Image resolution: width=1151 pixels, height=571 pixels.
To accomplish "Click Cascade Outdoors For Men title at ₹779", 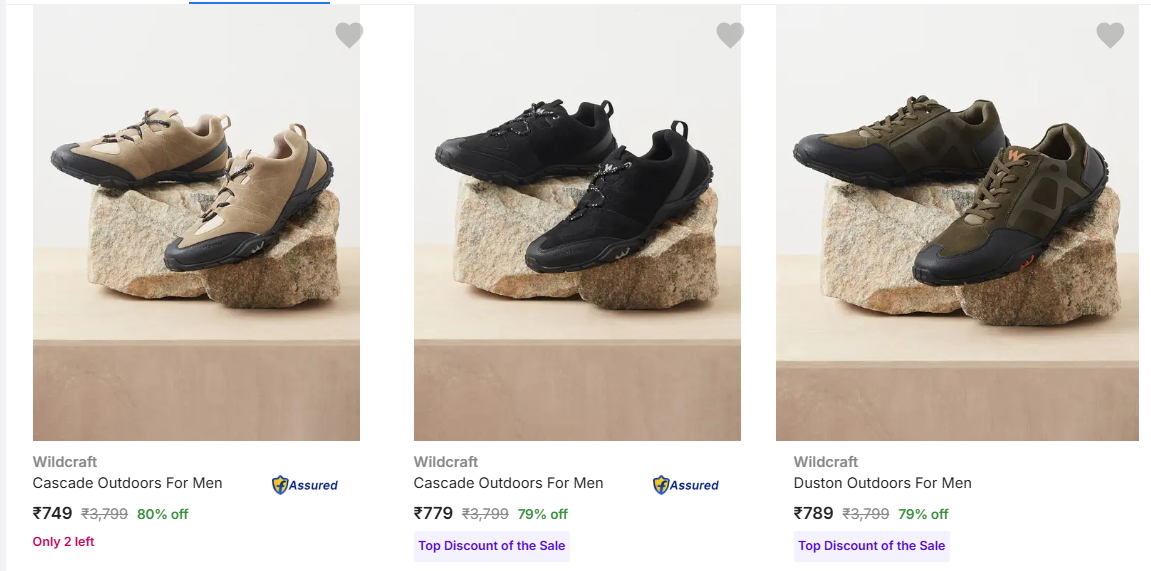I will click(x=509, y=483).
